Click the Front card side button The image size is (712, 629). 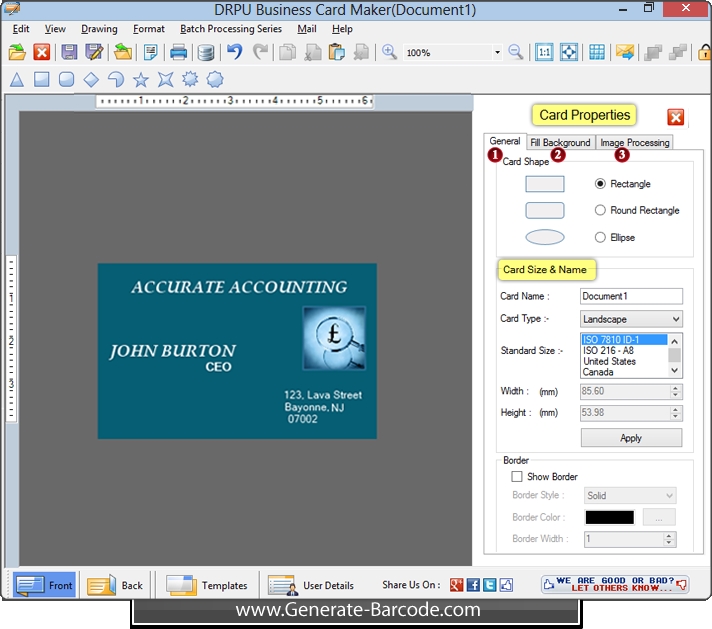point(44,585)
